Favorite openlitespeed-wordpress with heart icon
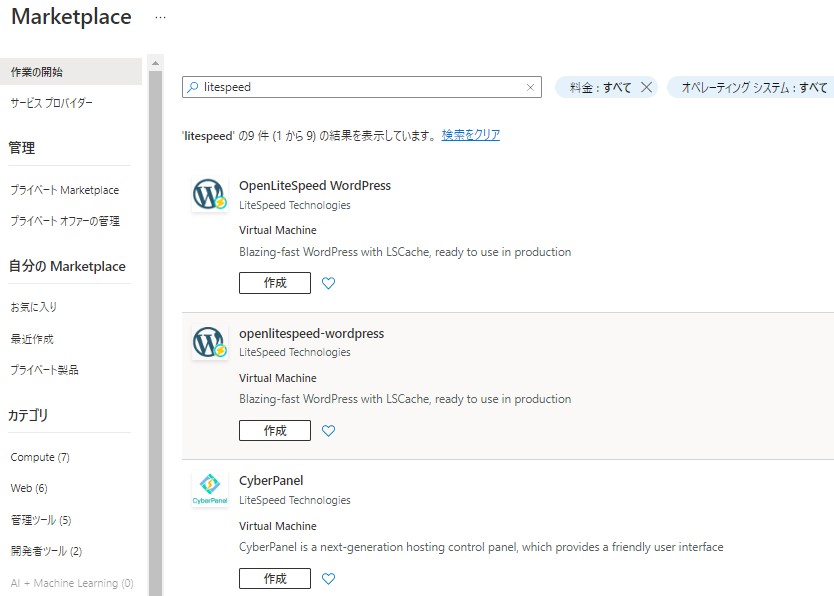834x596 pixels. [329, 431]
